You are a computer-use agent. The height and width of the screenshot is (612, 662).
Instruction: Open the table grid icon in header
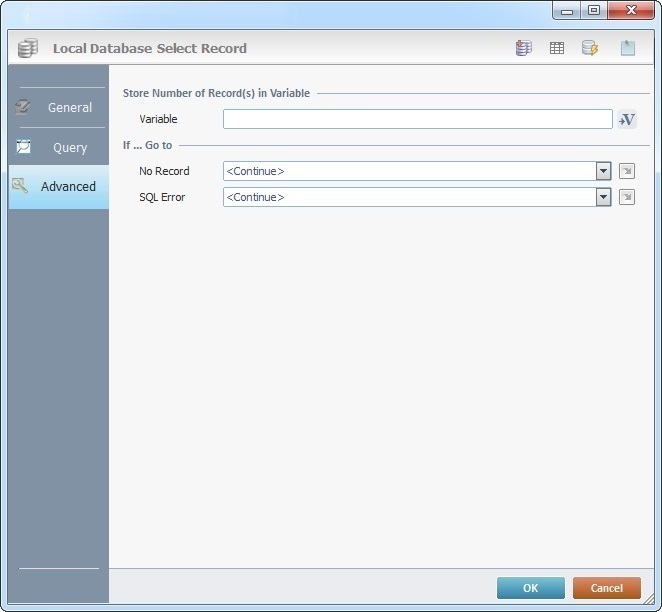[557, 48]
